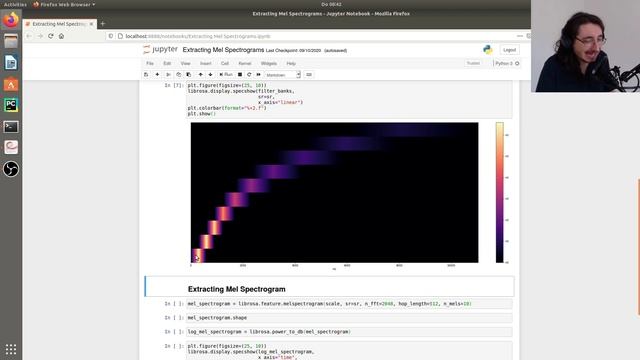Open OBS Studio from the dock
Viewport: 640px width, 360px height.
coord(11,169)
